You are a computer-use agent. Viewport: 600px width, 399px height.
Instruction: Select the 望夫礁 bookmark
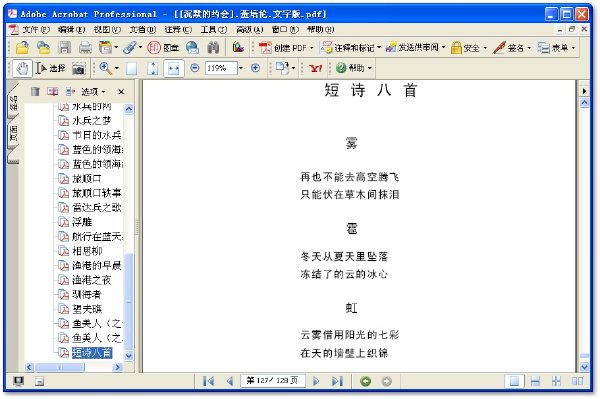(x=87, y=309)
